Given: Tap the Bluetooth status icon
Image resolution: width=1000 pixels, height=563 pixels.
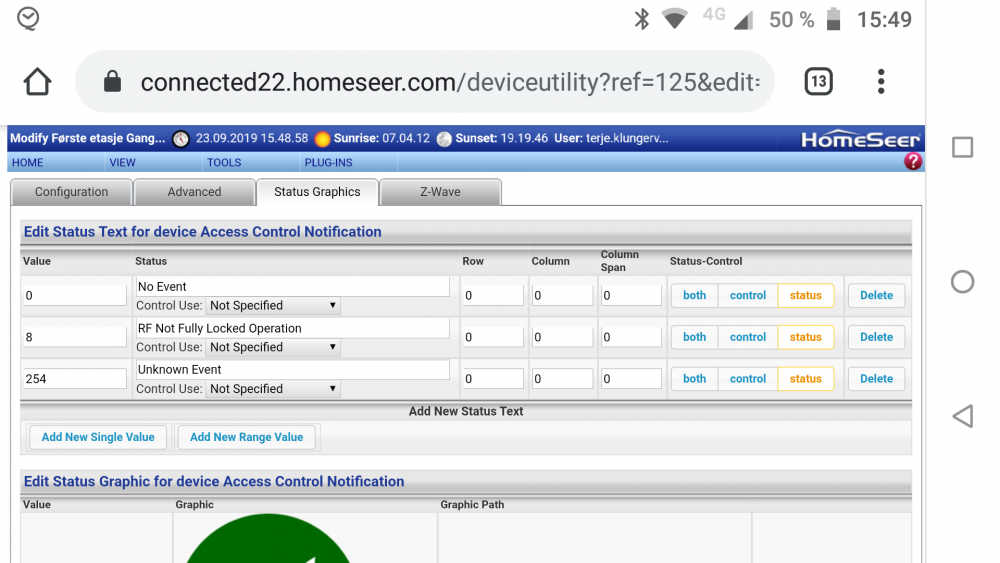Looking at the screenshot, I should pos(642,19).
